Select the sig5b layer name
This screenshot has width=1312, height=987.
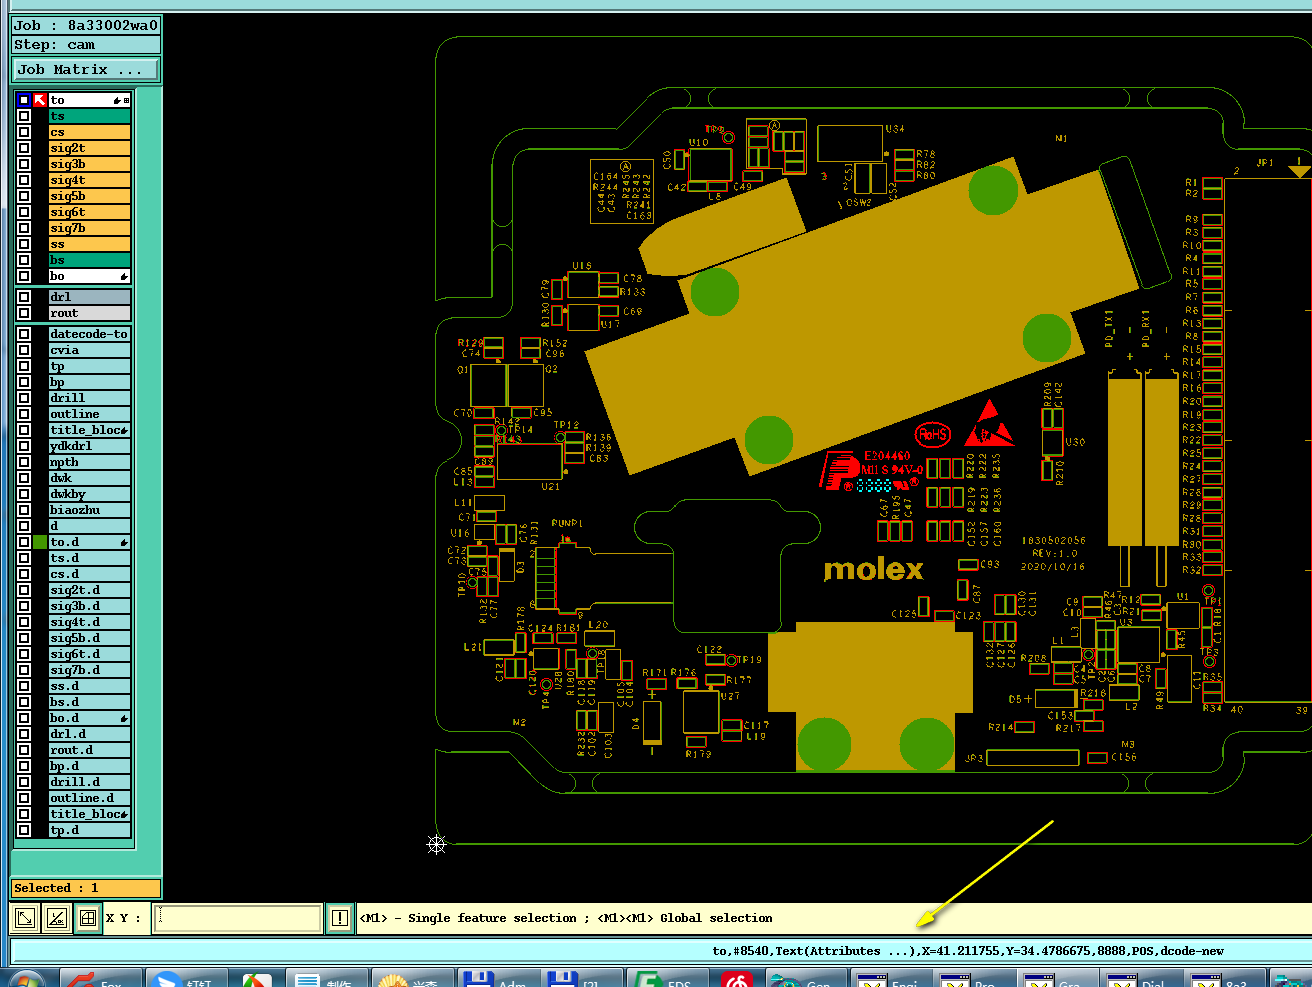pyautogui.click(x=90, y=196)
